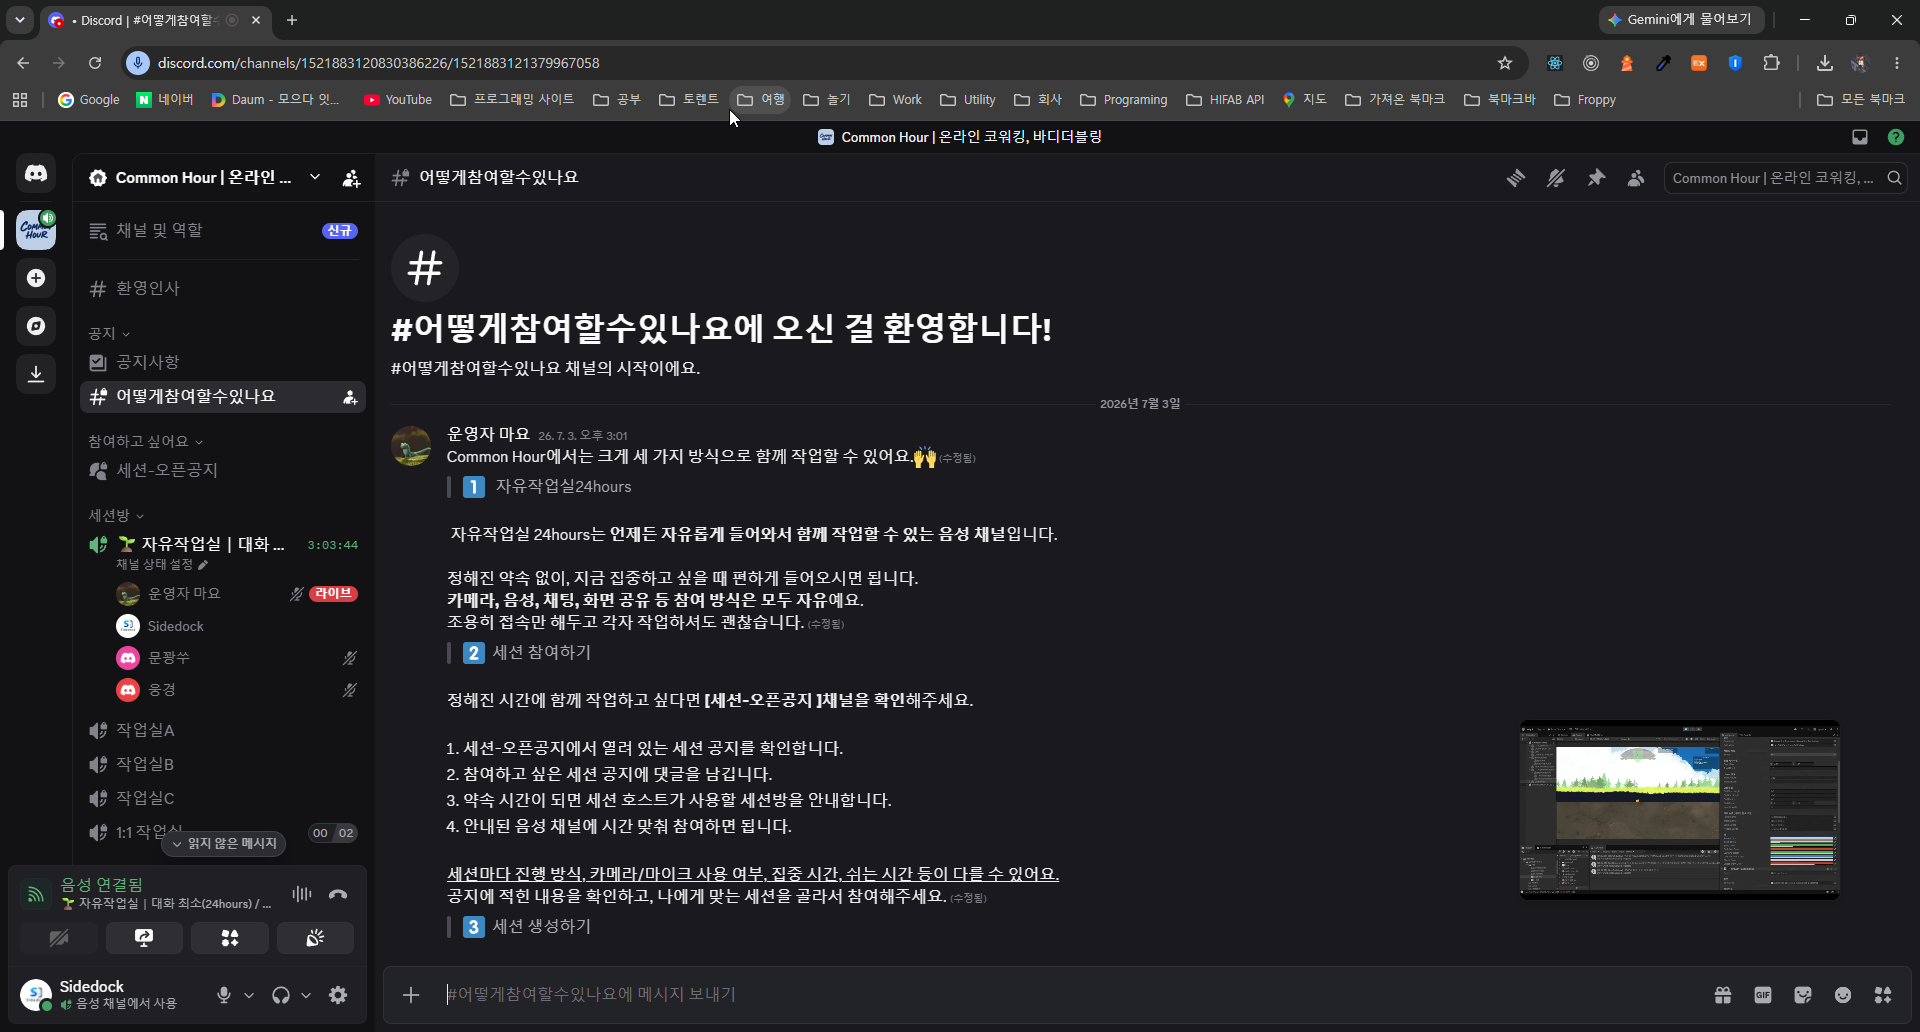Open the 공지사항 channel
1920x1032 pixels.
coord(223,362)
